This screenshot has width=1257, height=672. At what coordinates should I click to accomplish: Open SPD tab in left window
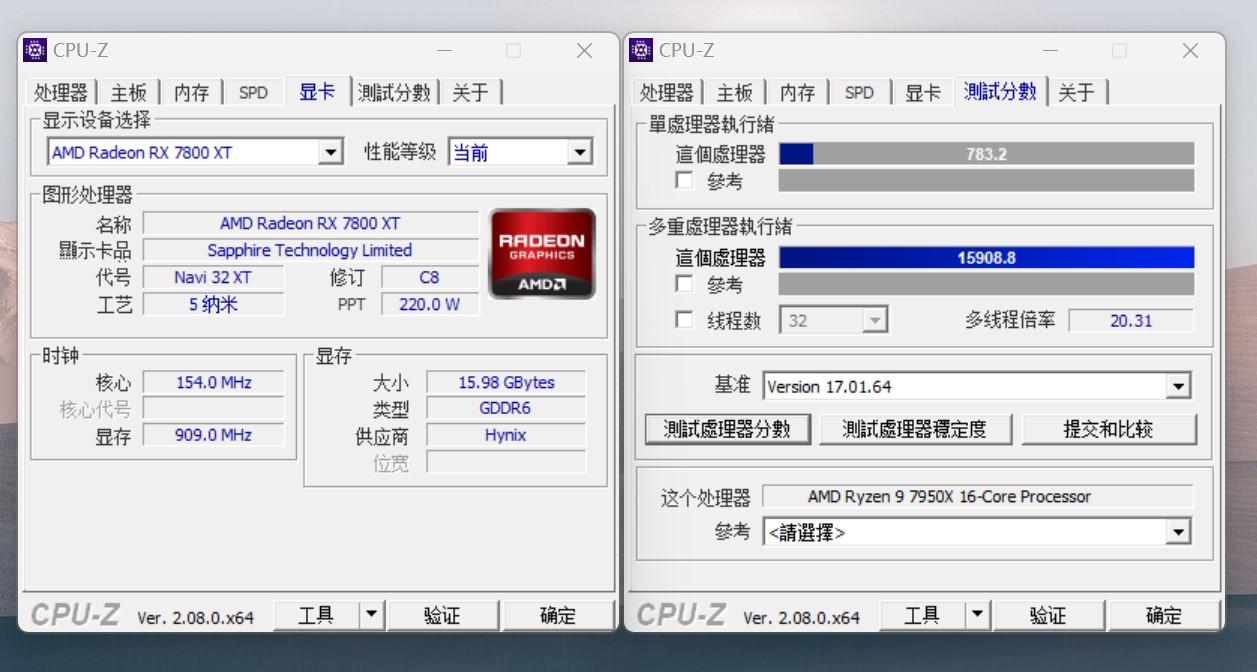pos(253,93)
